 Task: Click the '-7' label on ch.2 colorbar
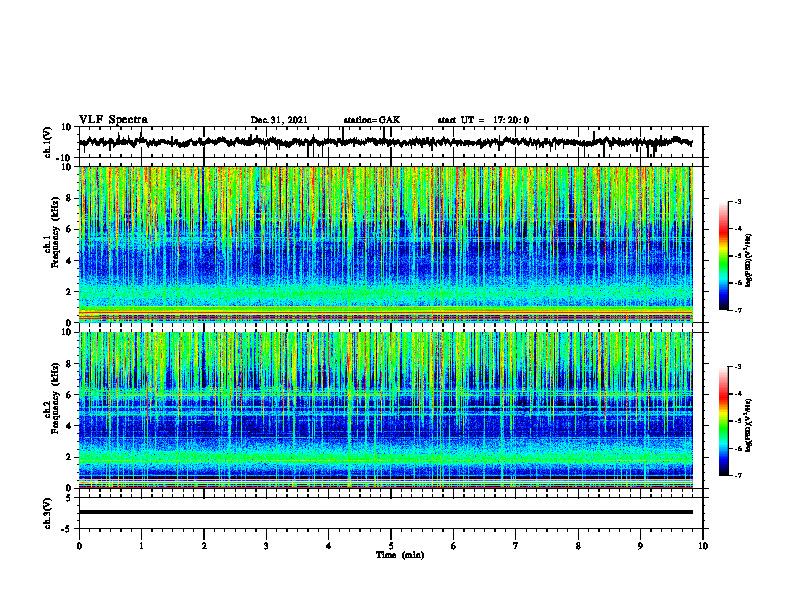coord(737,475)
